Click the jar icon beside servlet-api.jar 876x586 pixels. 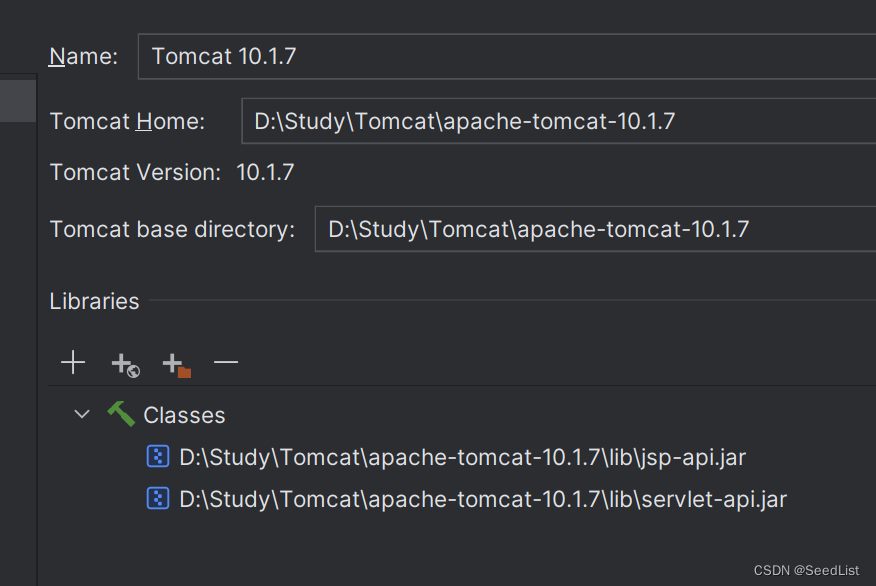pyautogui.click(x=158, y=498)
